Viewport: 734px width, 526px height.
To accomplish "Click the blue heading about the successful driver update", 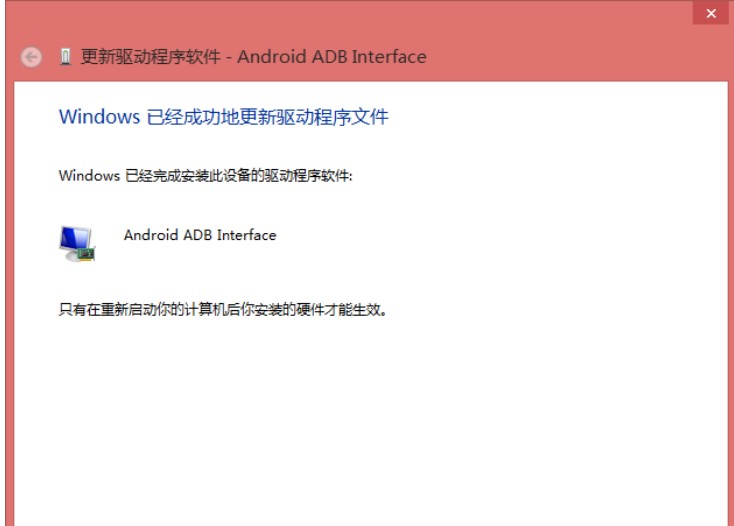I will click(x=223, y=117).
